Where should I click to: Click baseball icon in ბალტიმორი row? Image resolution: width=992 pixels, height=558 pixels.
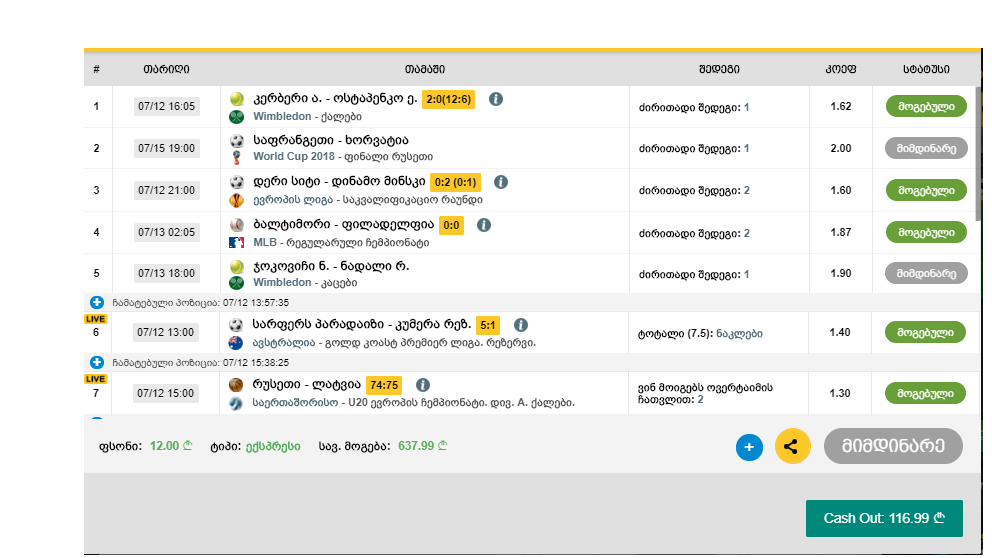click(x=237, y=225)
